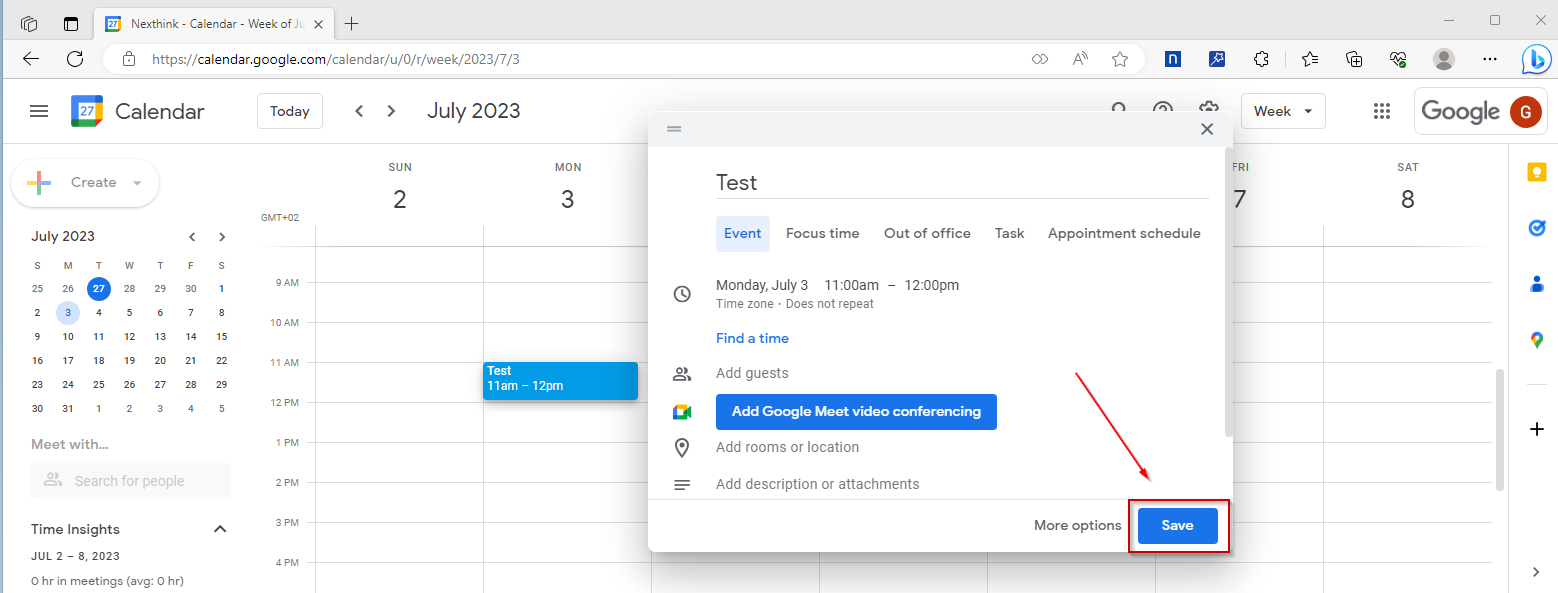The width and height of the screenshot is (1558, 593).
Task: Click the Find a time link
Action: (x=752, y=338)
